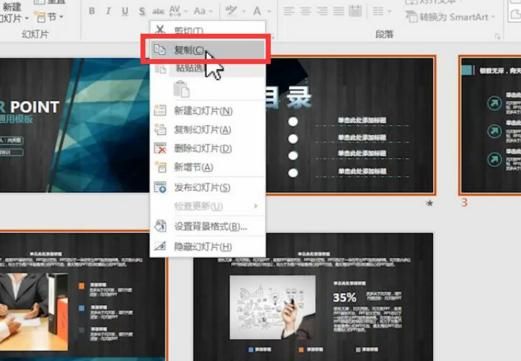521x361 pixels.
Task: Click the center align paragraph icon
Action: (305, 11)
